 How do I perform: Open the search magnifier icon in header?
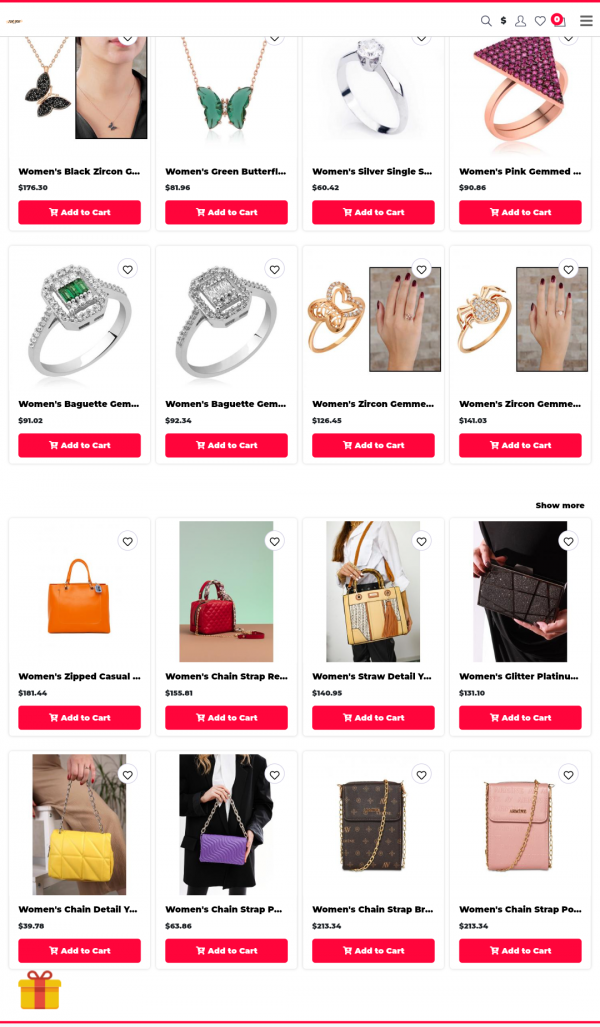point(486,21)
